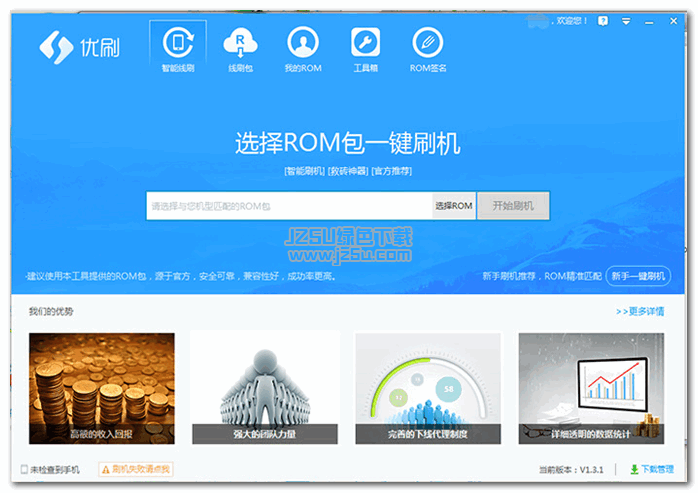Toggle the 未检查到手机 checkbox

click(x=24, y=469)
